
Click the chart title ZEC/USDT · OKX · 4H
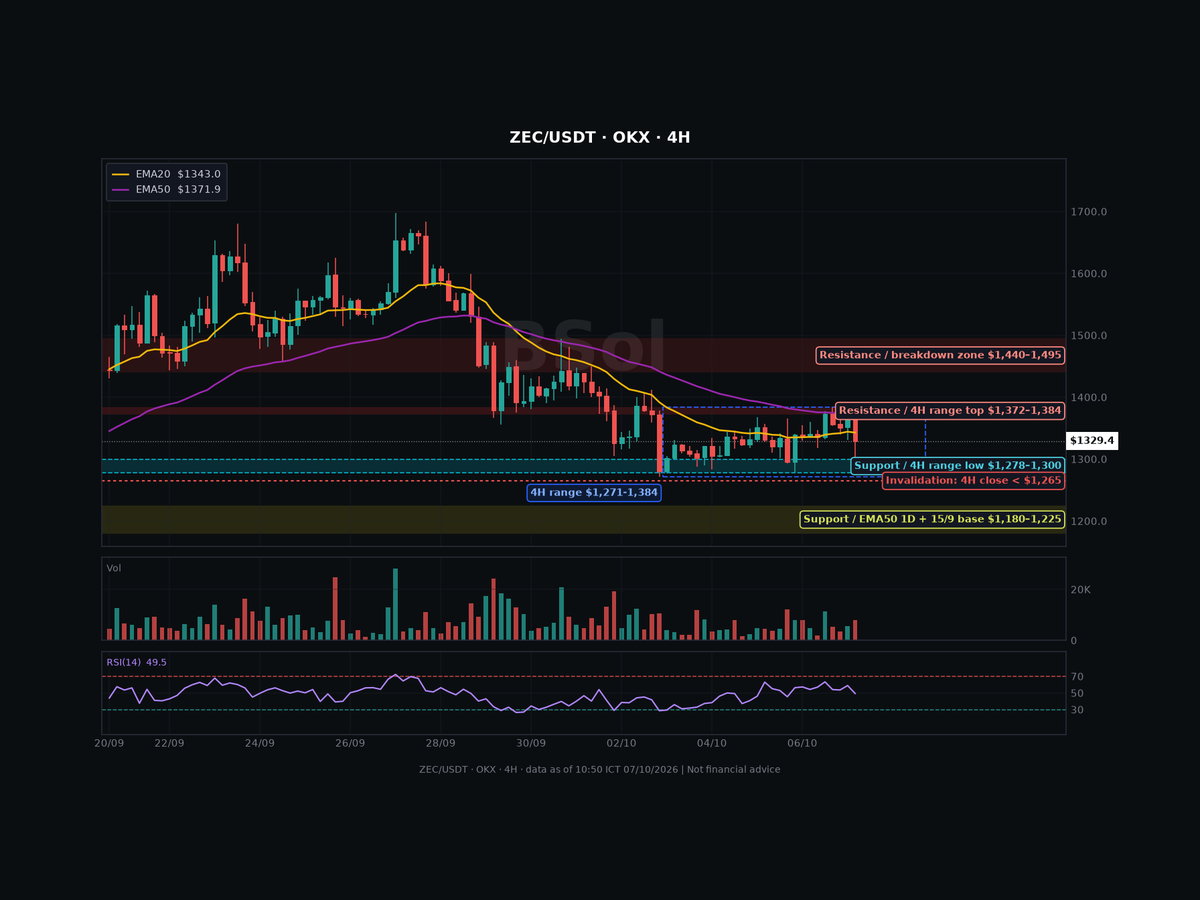pos(600,138)
